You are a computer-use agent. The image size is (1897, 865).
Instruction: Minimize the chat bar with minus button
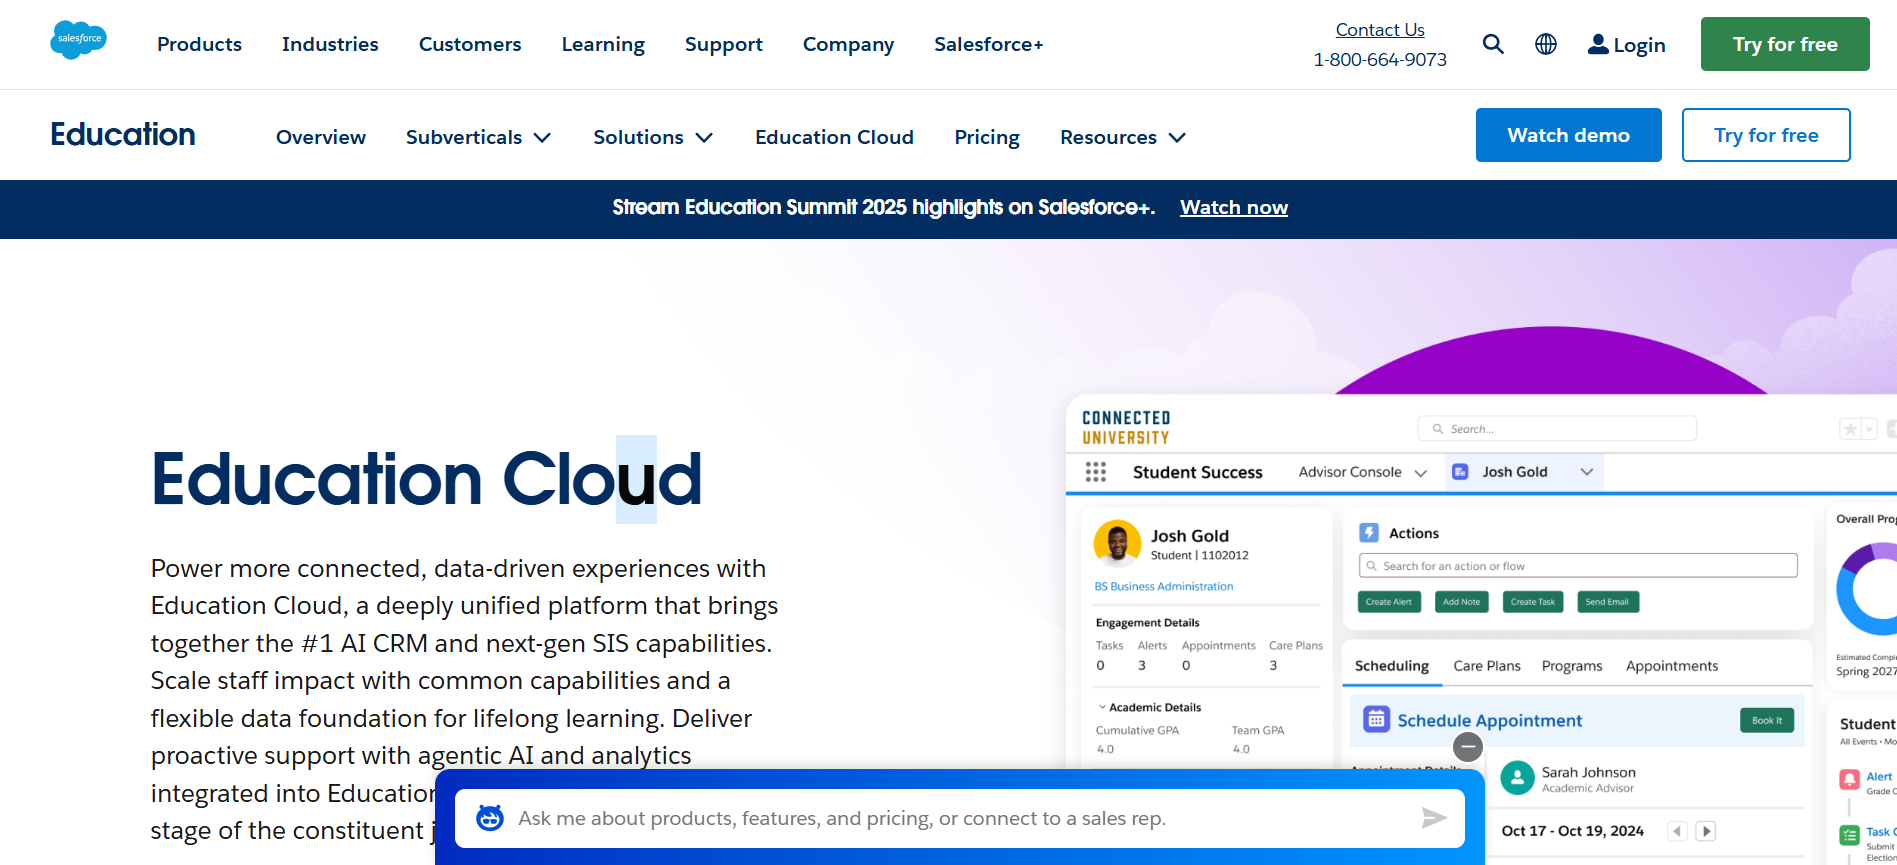1467,746
